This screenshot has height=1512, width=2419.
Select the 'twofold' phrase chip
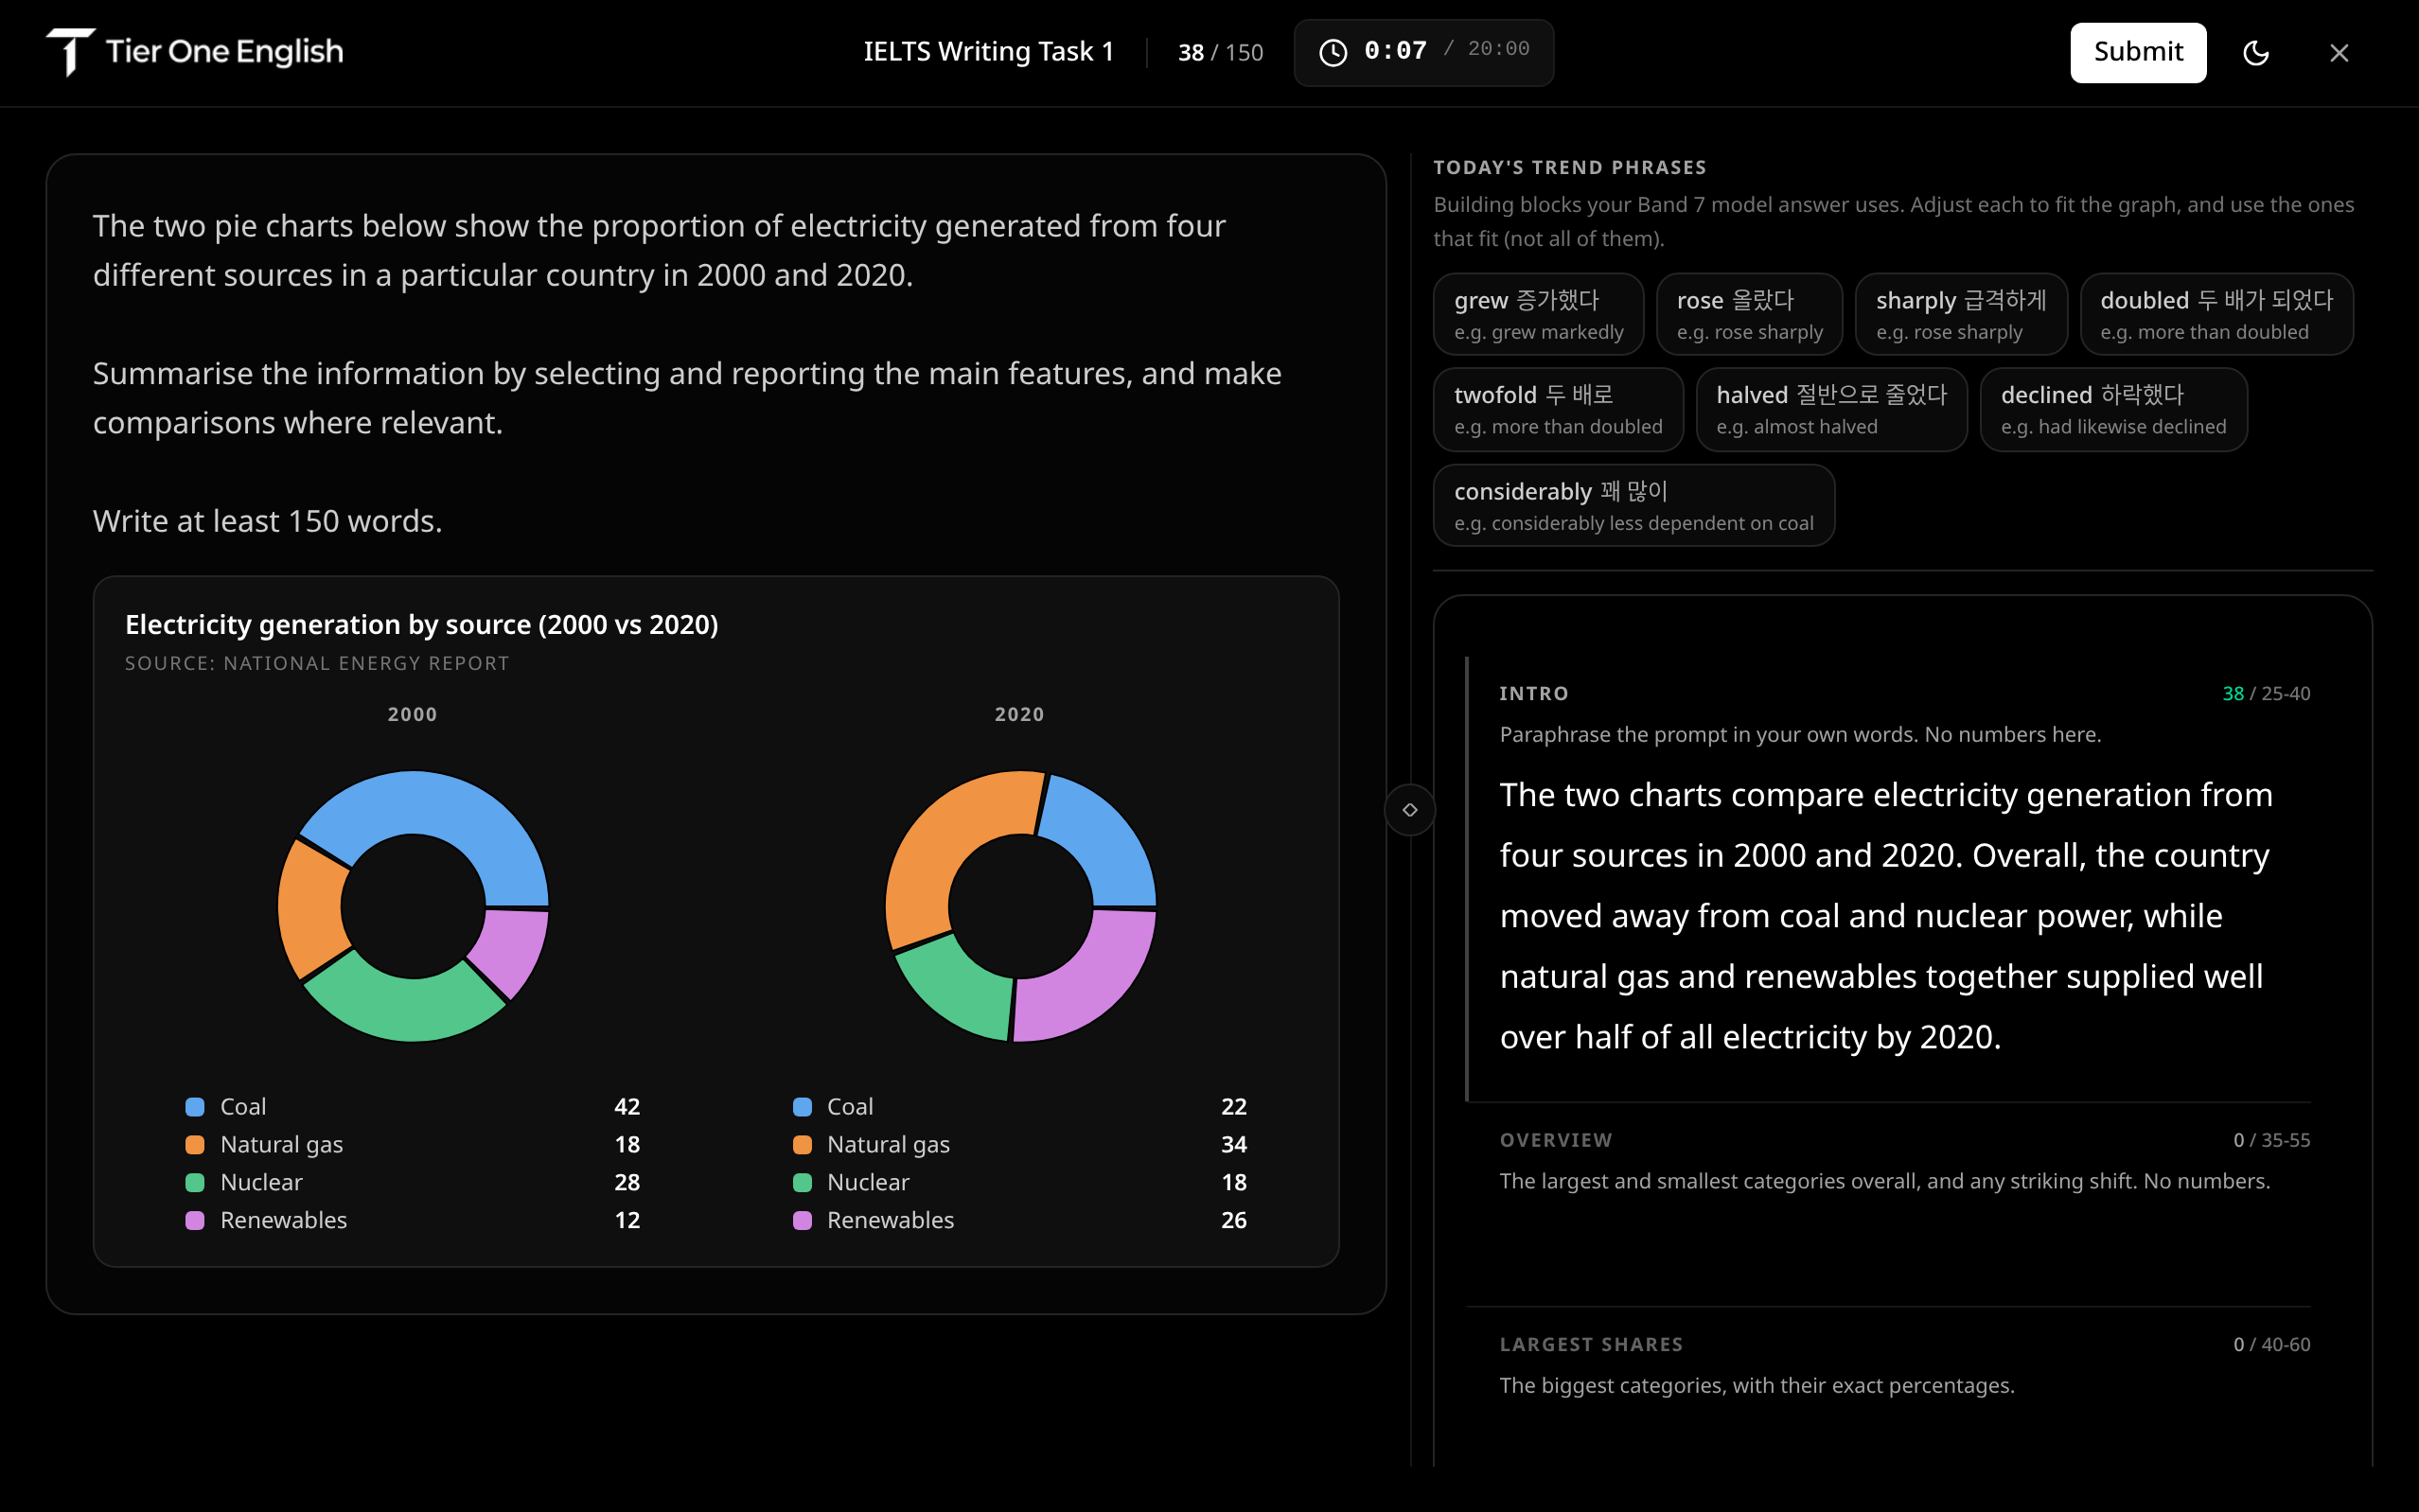pos(1558,409)
